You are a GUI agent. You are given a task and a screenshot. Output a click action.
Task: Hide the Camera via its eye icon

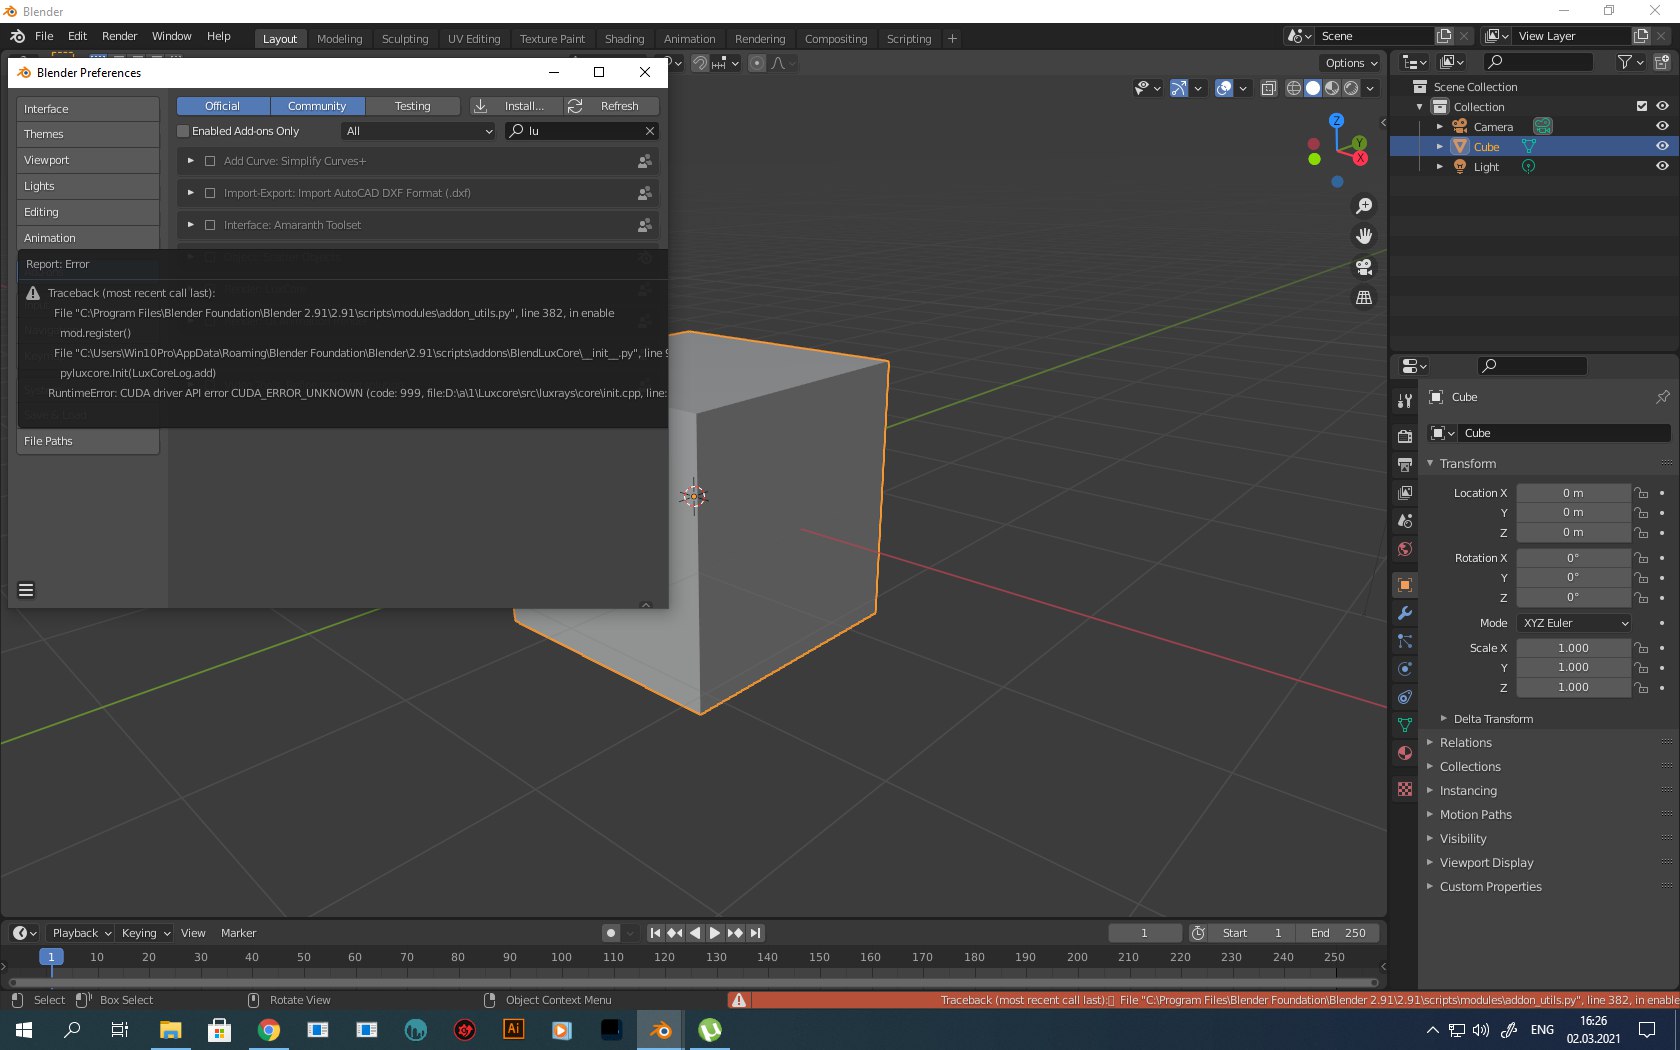[1662, 126]
